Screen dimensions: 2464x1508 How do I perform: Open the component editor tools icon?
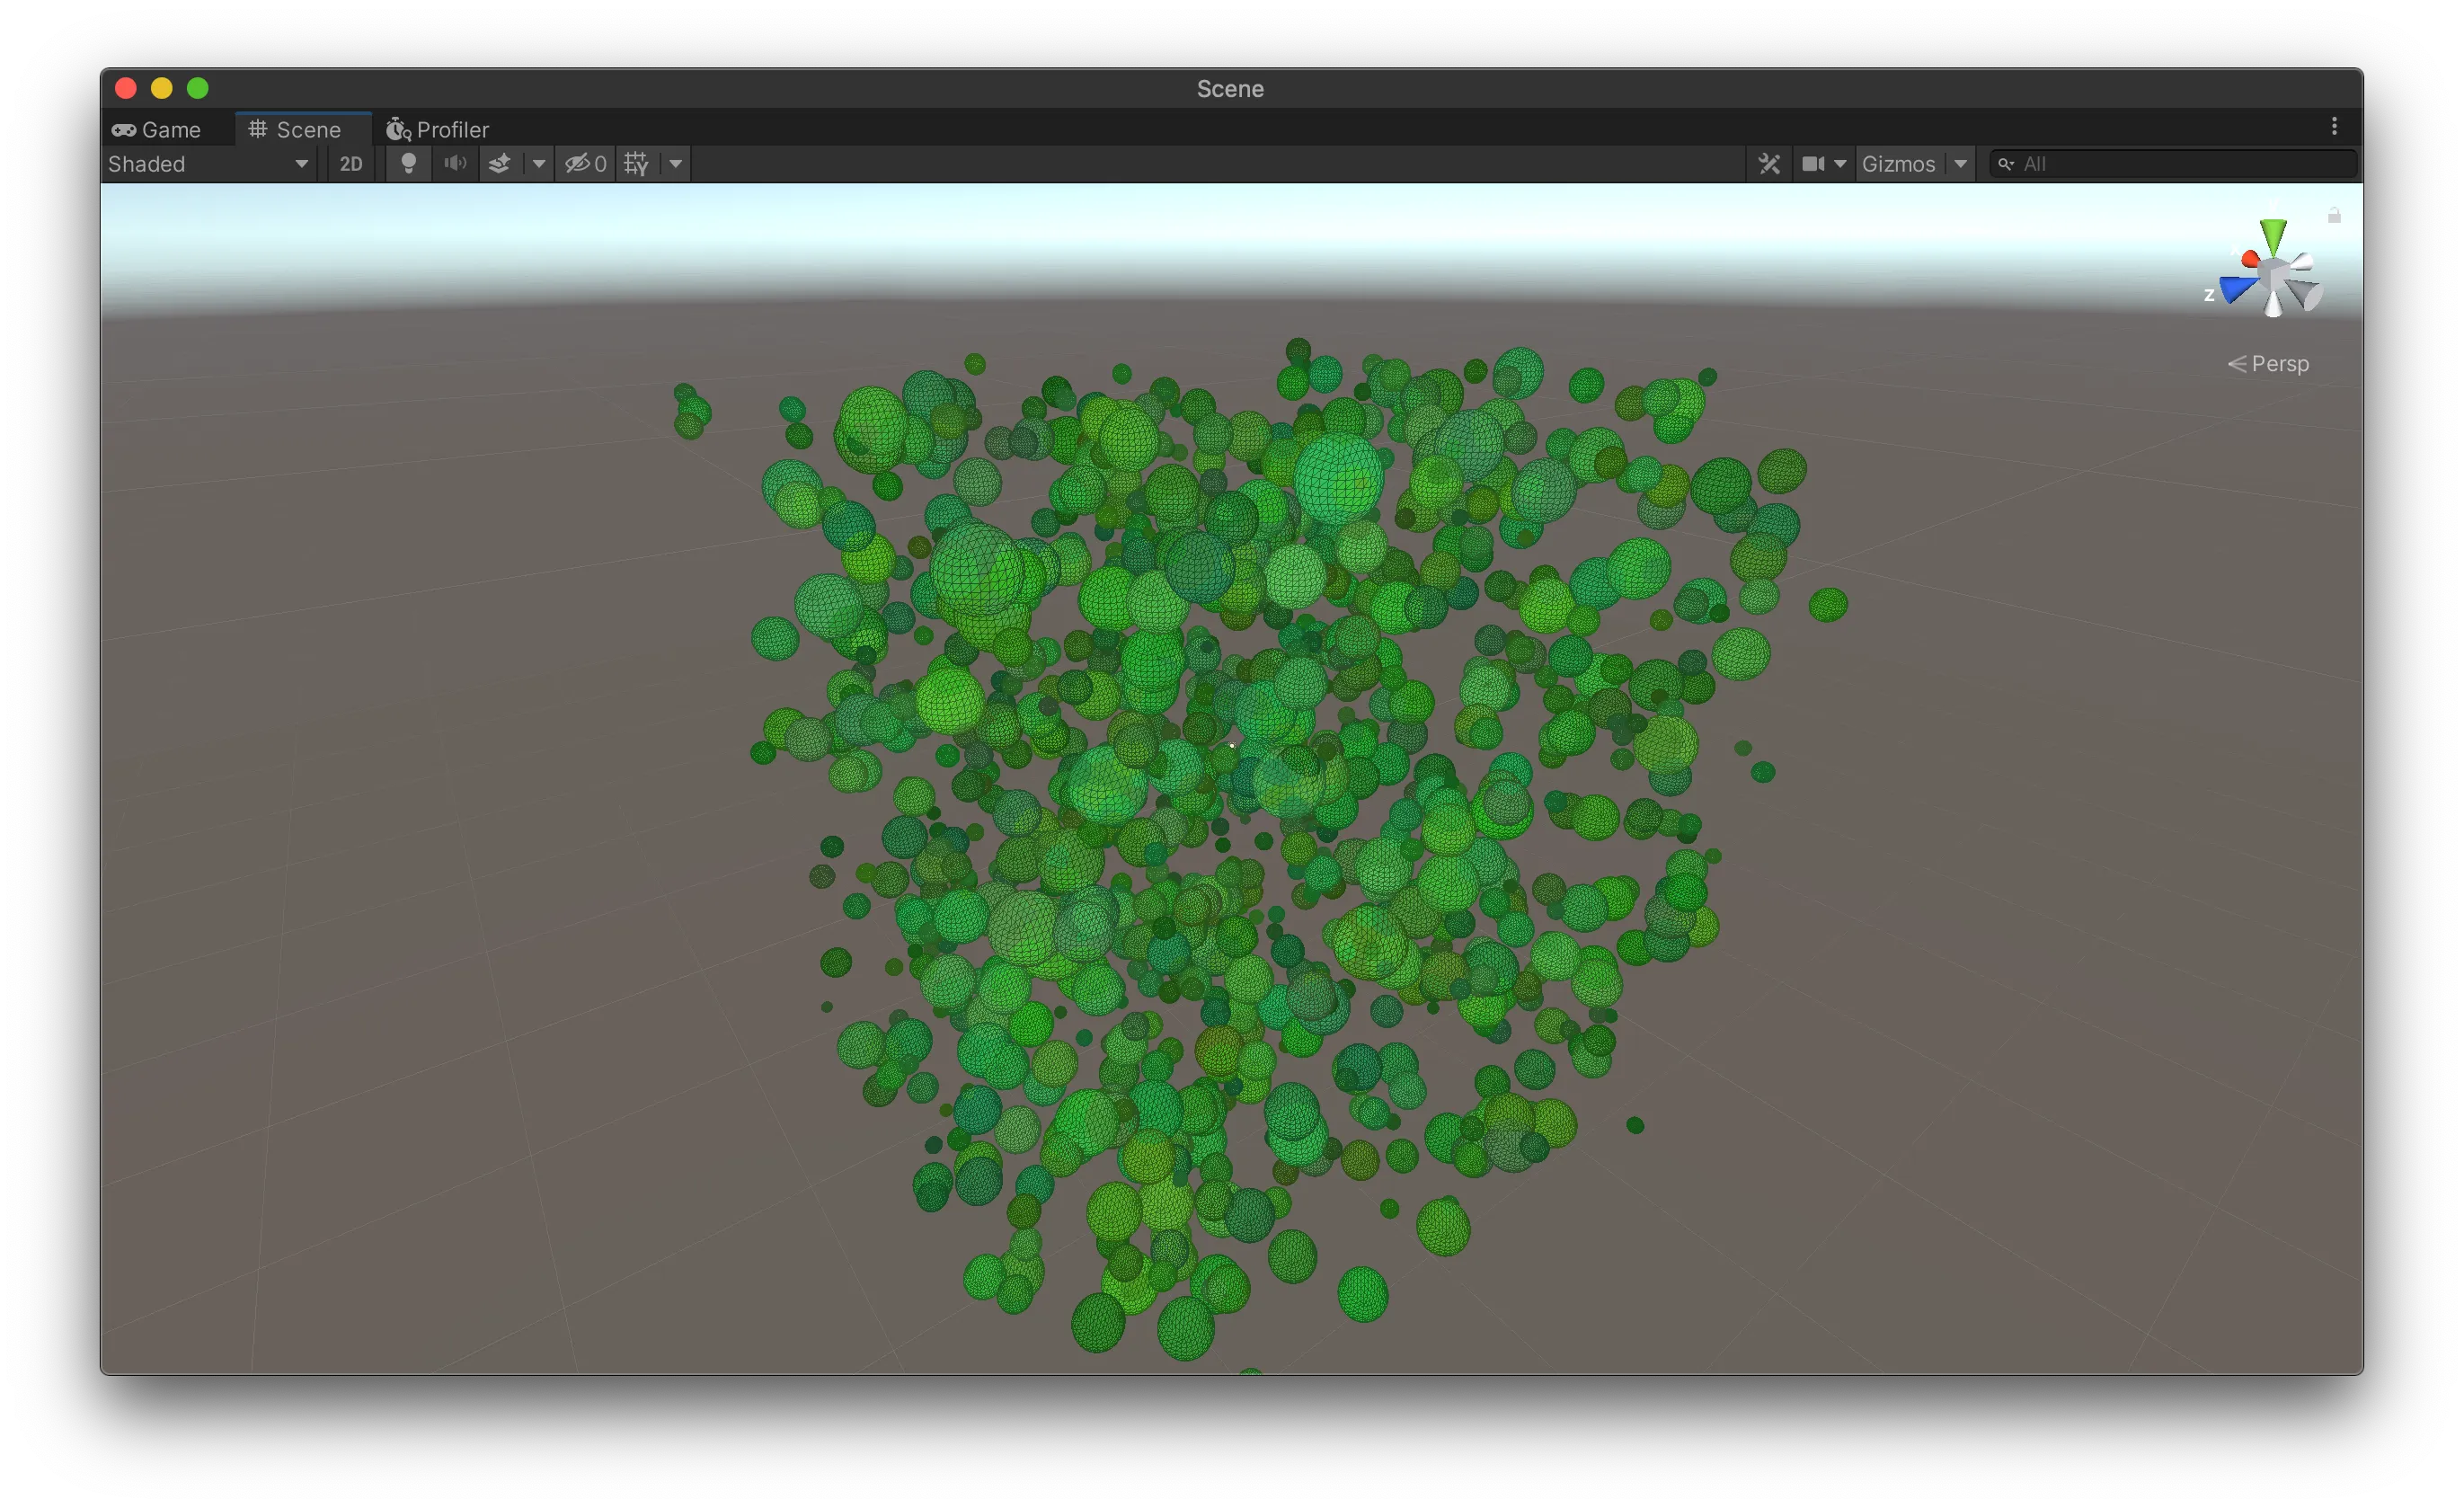[1769, 164]
